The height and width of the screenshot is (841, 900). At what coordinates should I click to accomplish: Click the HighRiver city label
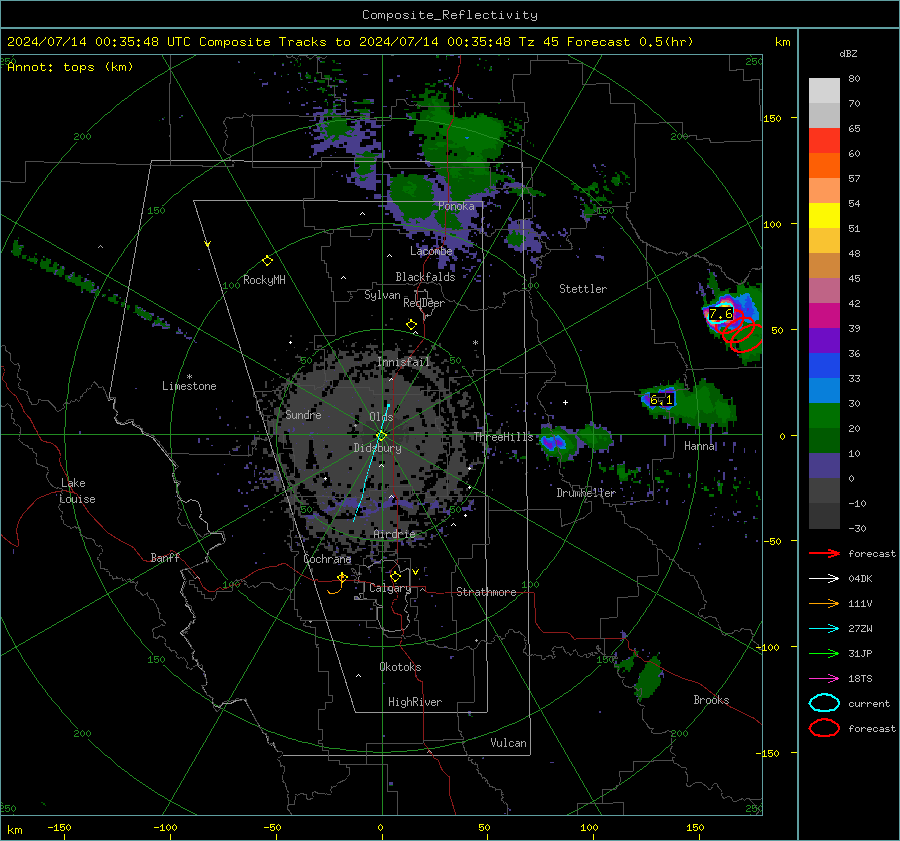[415, 702]
